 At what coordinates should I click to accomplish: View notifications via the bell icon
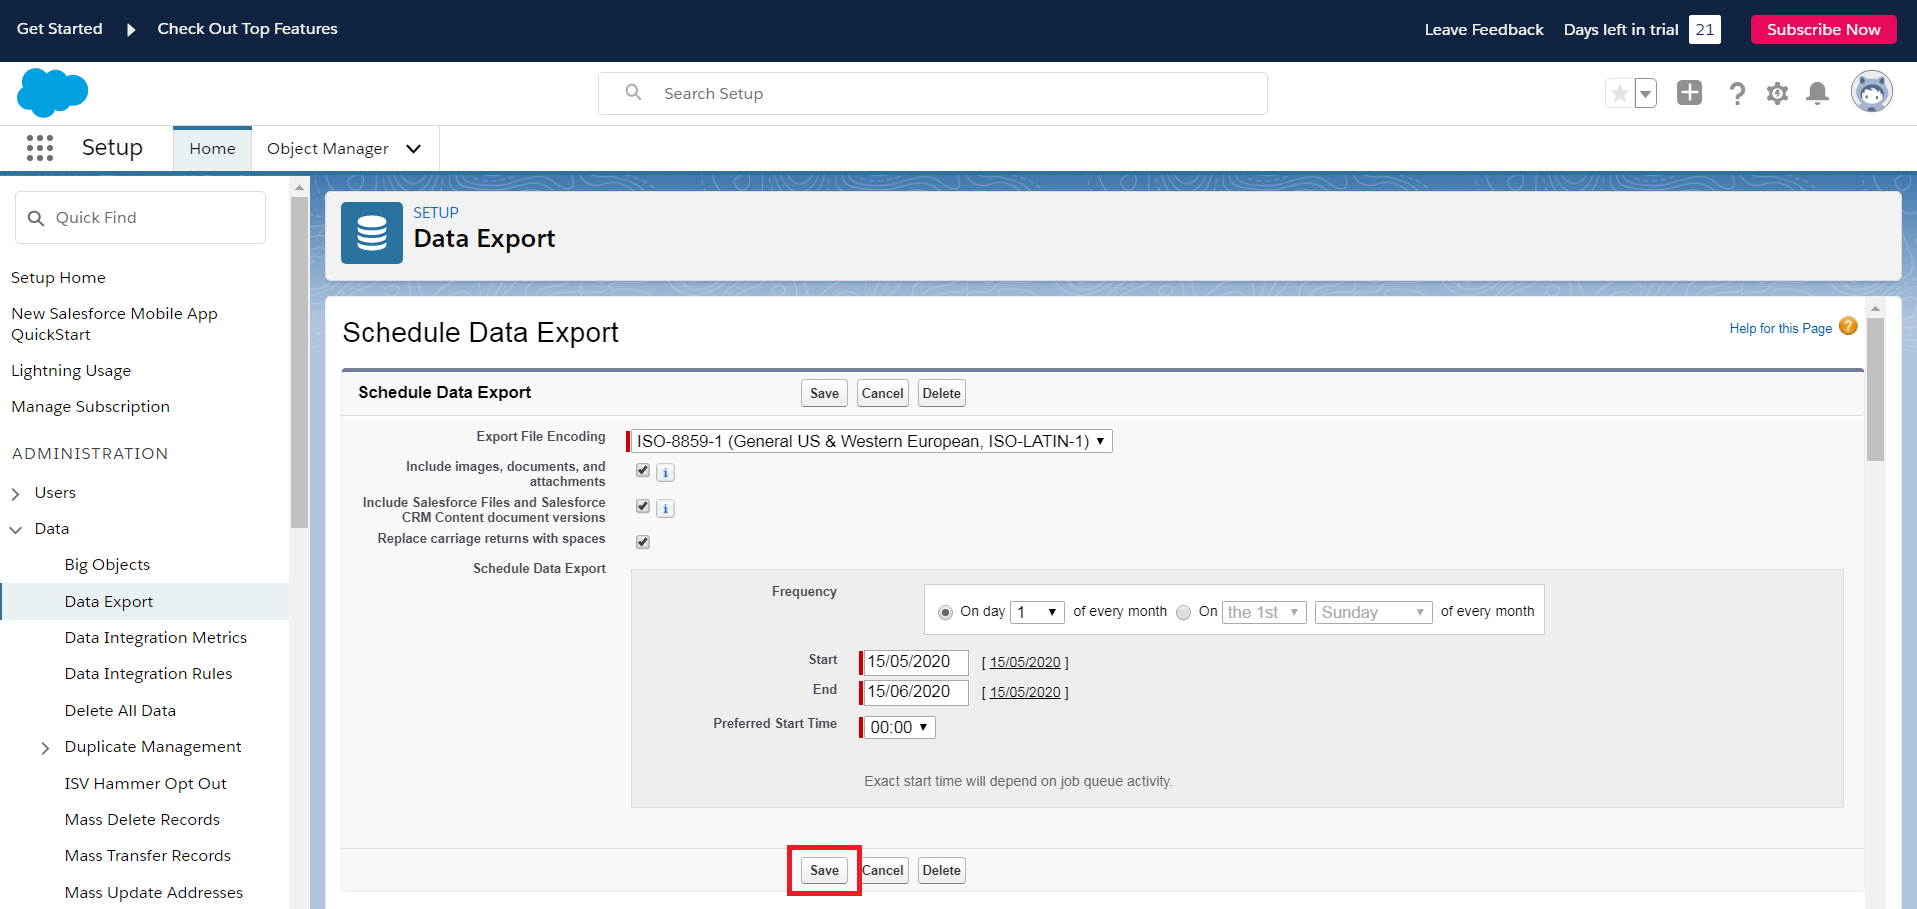tap(1817, 93)
